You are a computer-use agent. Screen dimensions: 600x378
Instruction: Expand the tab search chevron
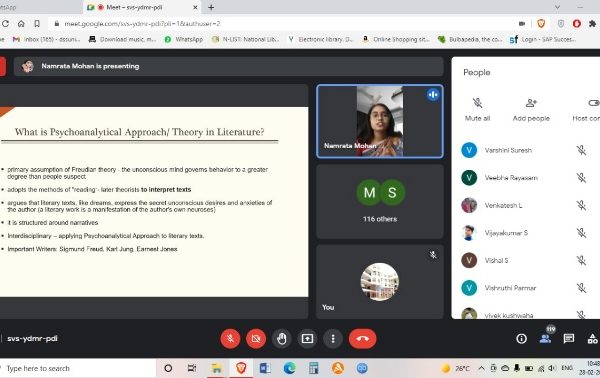point(558,7)
